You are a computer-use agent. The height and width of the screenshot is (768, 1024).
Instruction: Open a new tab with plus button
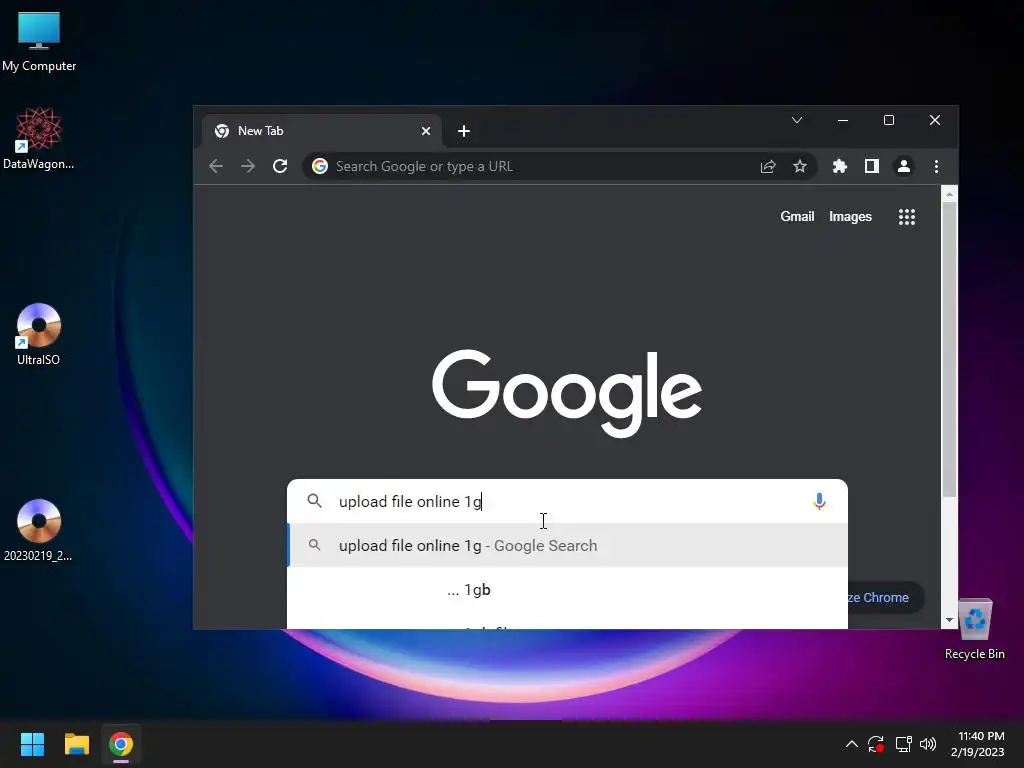point(464,131)
